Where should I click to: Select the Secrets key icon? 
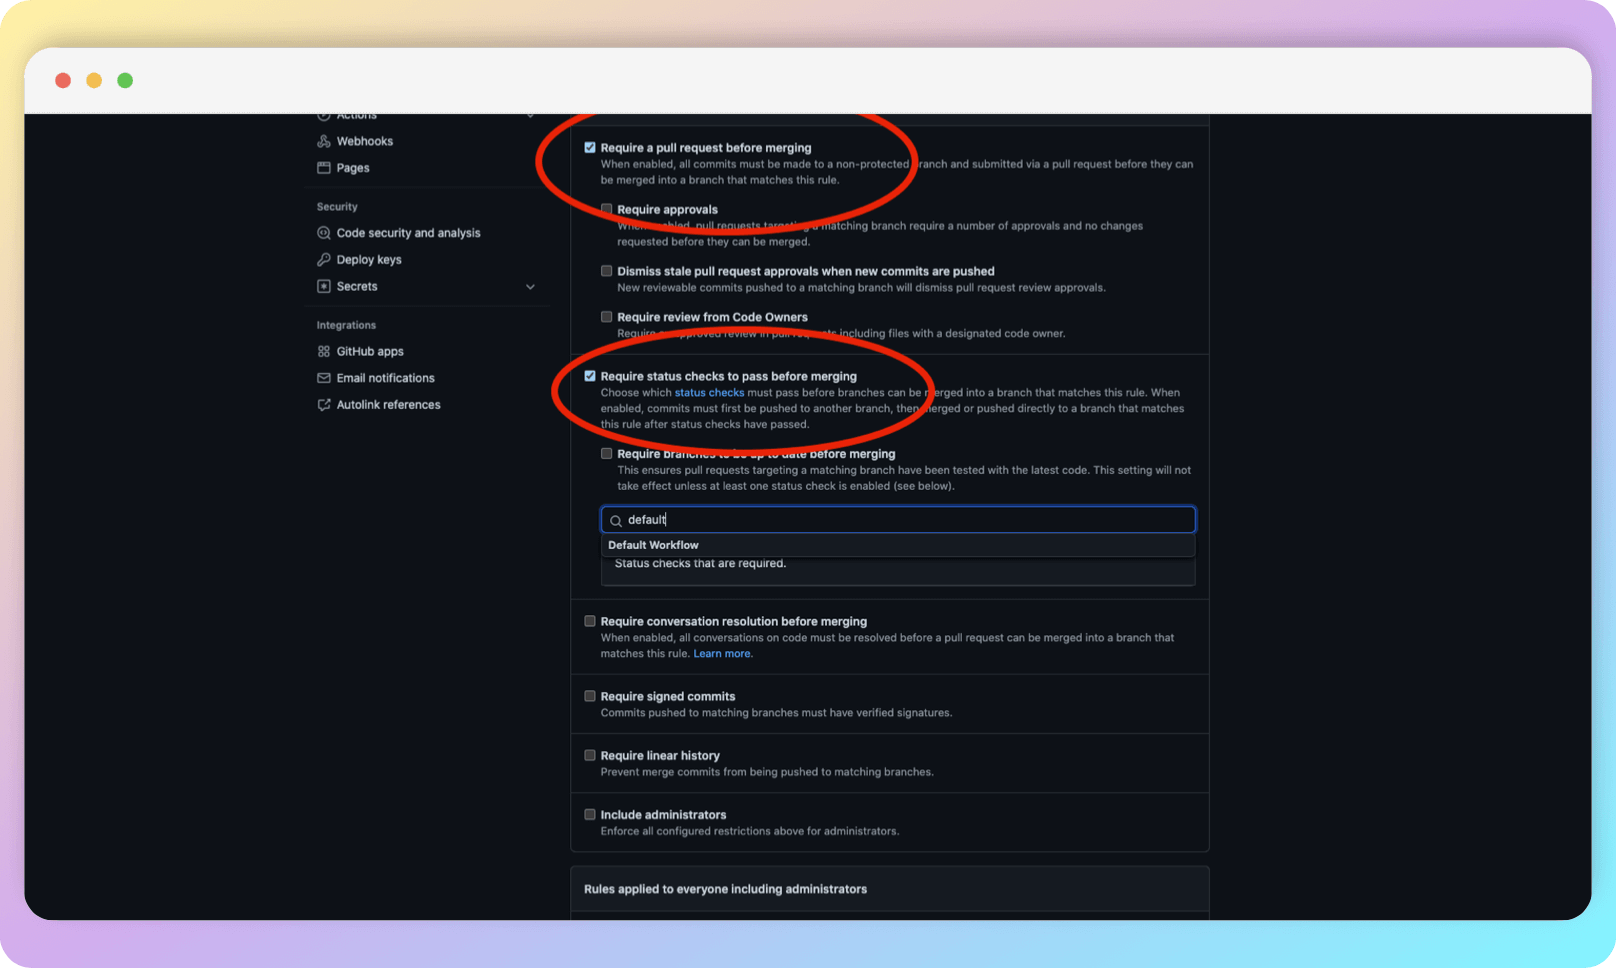(x=324, y=286)
